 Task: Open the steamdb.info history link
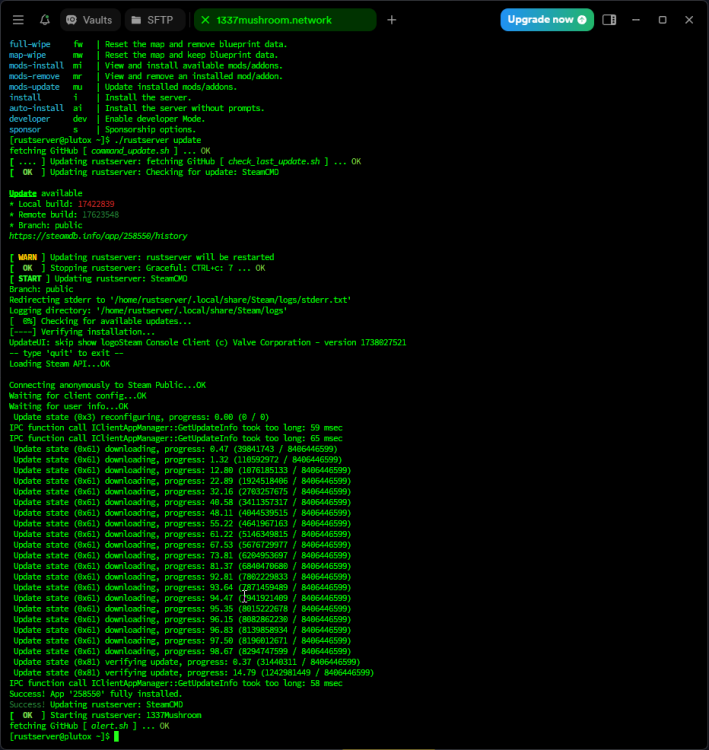[98, 236]
